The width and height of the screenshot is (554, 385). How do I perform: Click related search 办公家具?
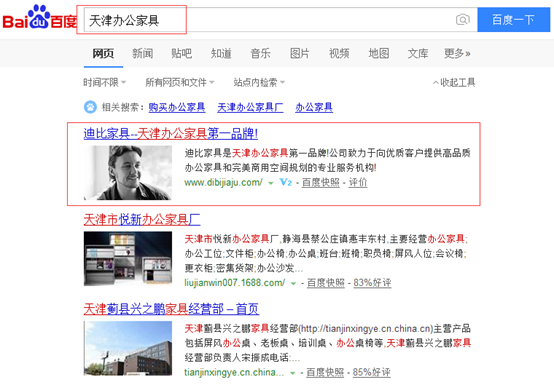point(314,107)
